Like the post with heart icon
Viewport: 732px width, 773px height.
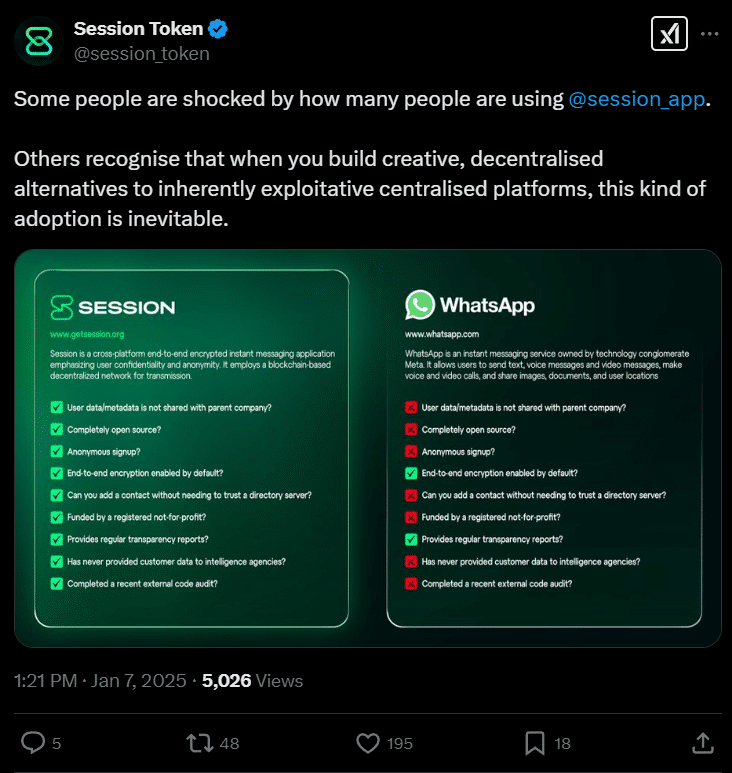click(369, 742)
